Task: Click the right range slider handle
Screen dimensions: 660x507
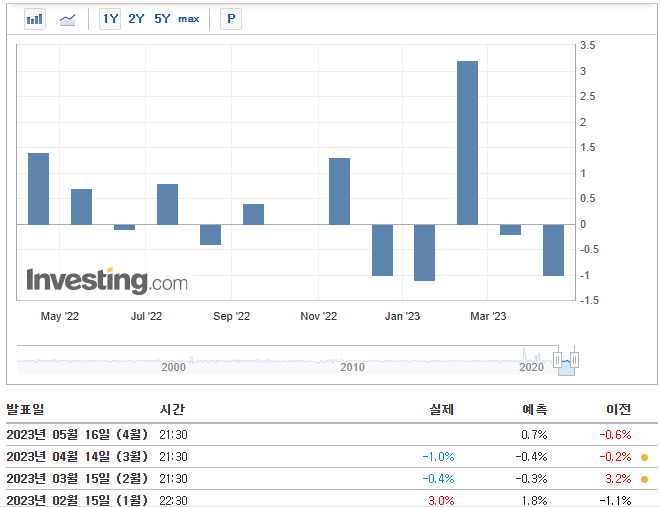Action: [x=574, y=360]
